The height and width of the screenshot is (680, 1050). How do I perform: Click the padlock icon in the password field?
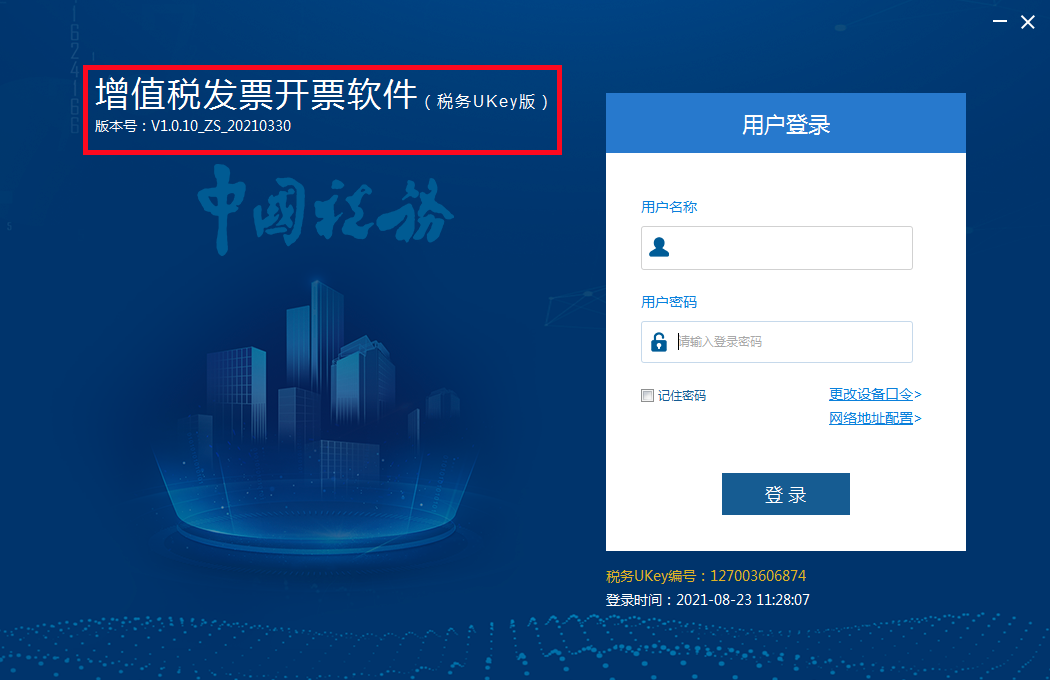pyautogui.click(x=659, y=342)
